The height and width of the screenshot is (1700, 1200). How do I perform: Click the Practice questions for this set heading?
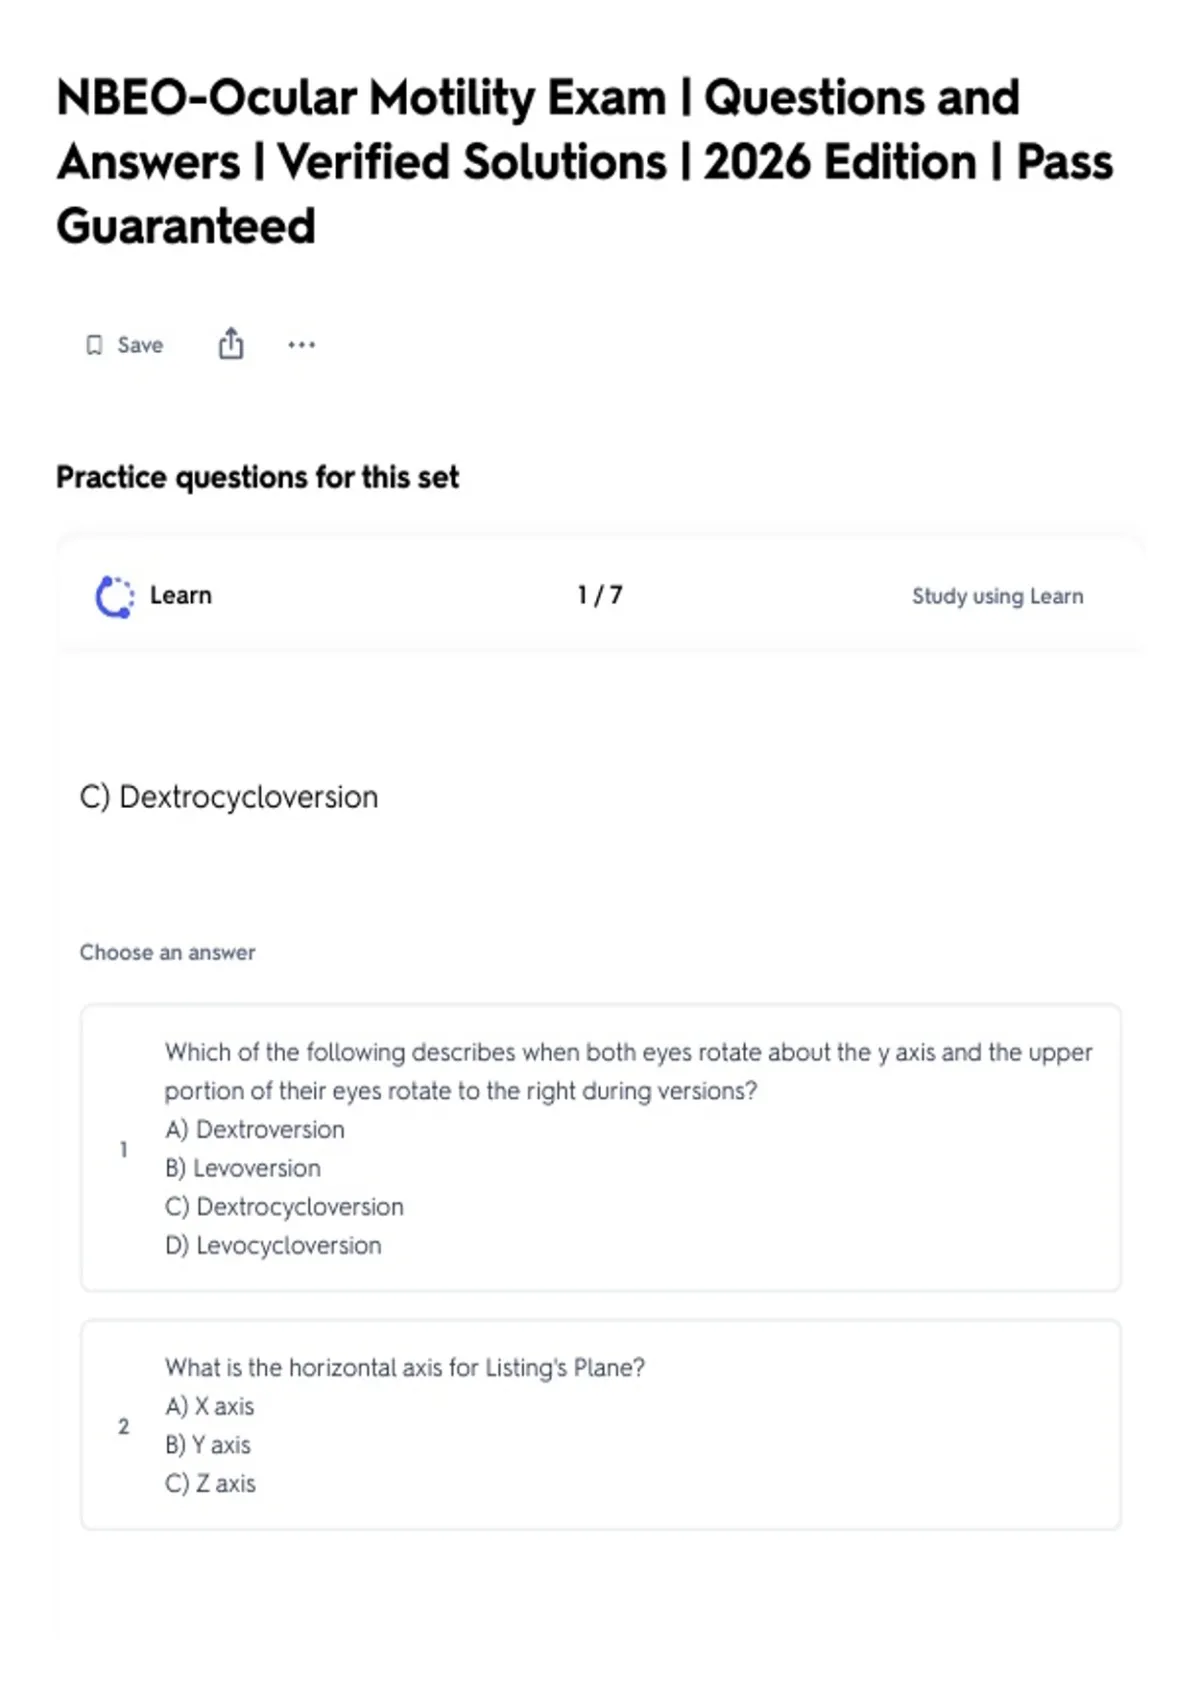coord(258,477)
